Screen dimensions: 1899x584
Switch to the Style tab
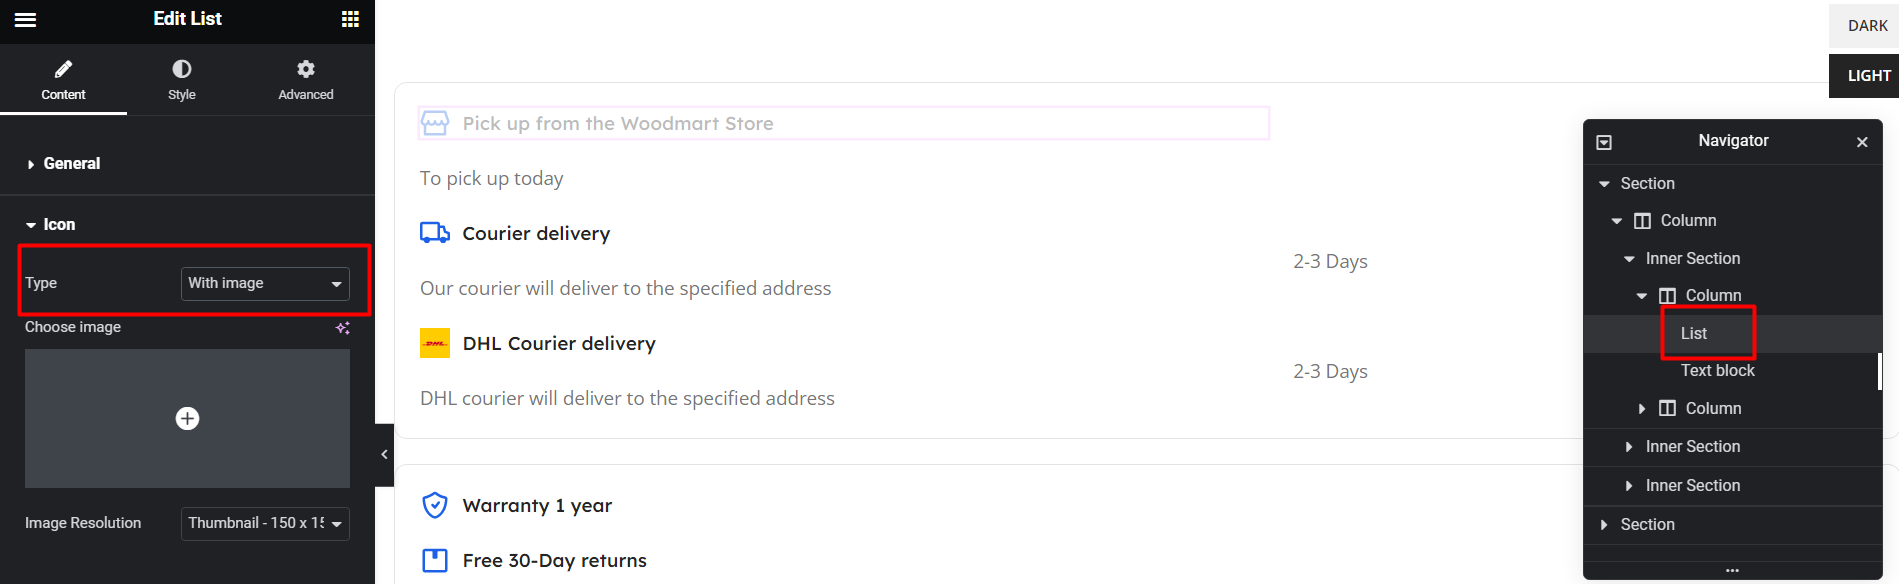coord(182,80)
